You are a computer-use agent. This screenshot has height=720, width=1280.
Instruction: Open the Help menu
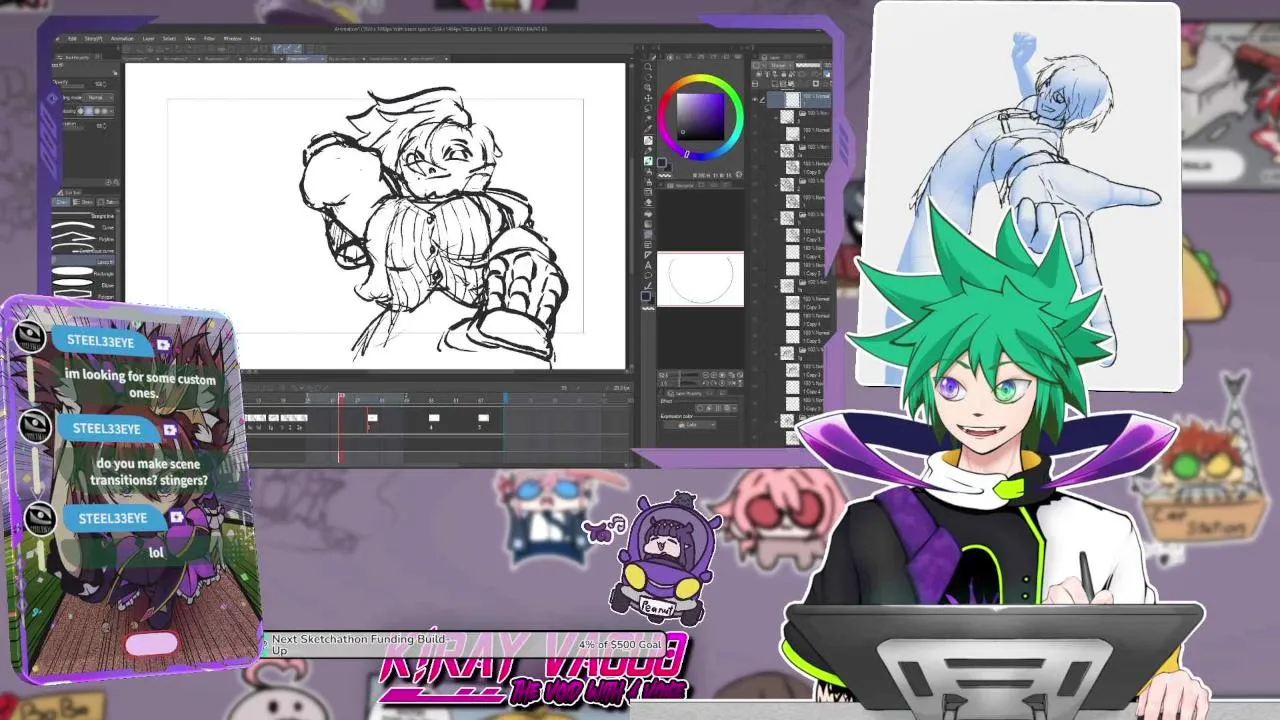click(255, 38)
